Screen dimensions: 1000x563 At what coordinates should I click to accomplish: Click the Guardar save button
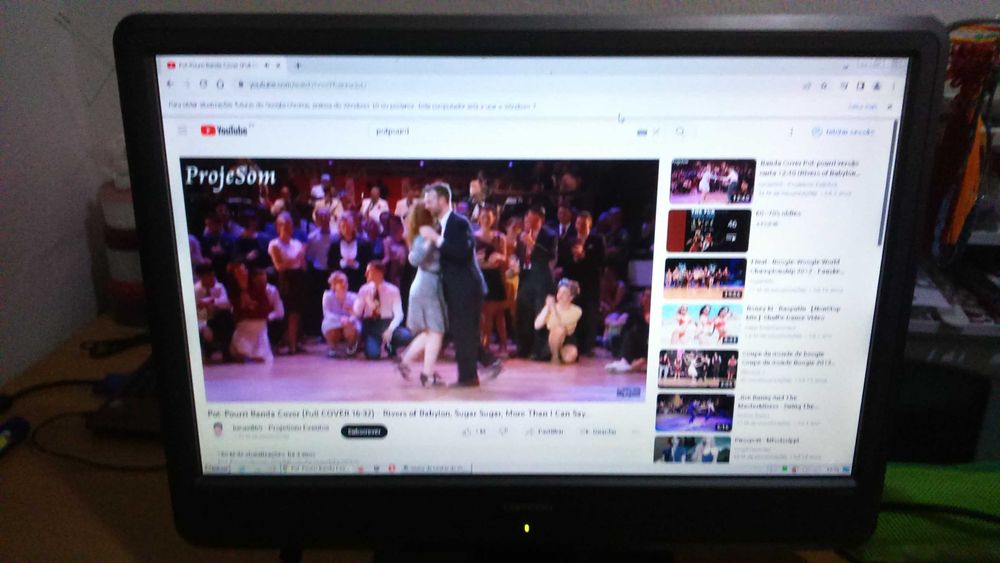click(598, 432)
